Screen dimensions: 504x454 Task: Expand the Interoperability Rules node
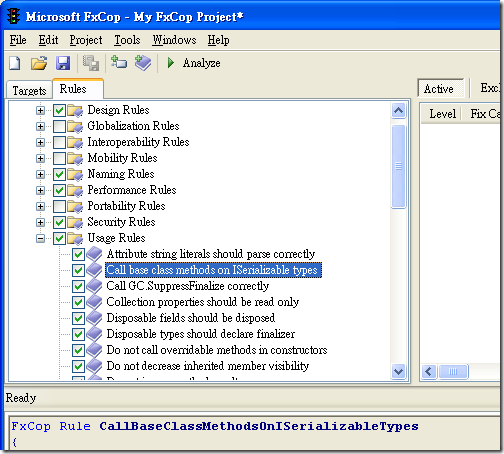pos(40,142)
